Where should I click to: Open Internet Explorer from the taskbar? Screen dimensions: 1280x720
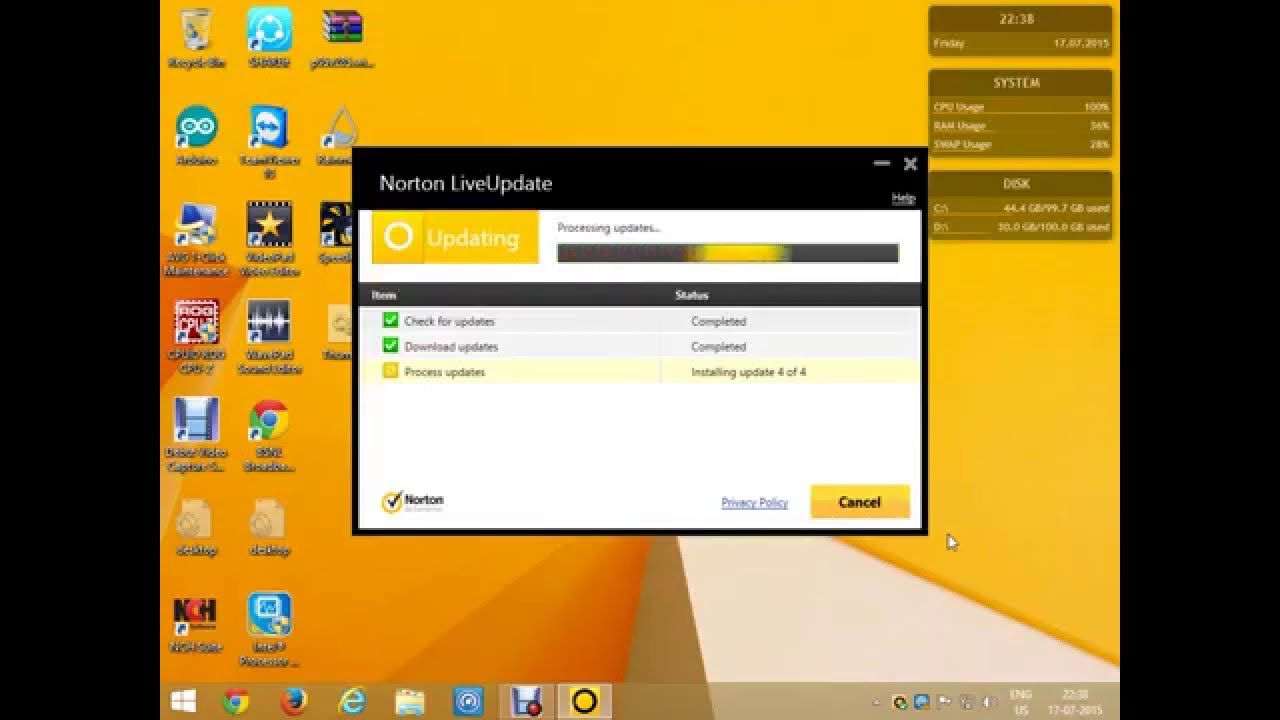[352, 701]
